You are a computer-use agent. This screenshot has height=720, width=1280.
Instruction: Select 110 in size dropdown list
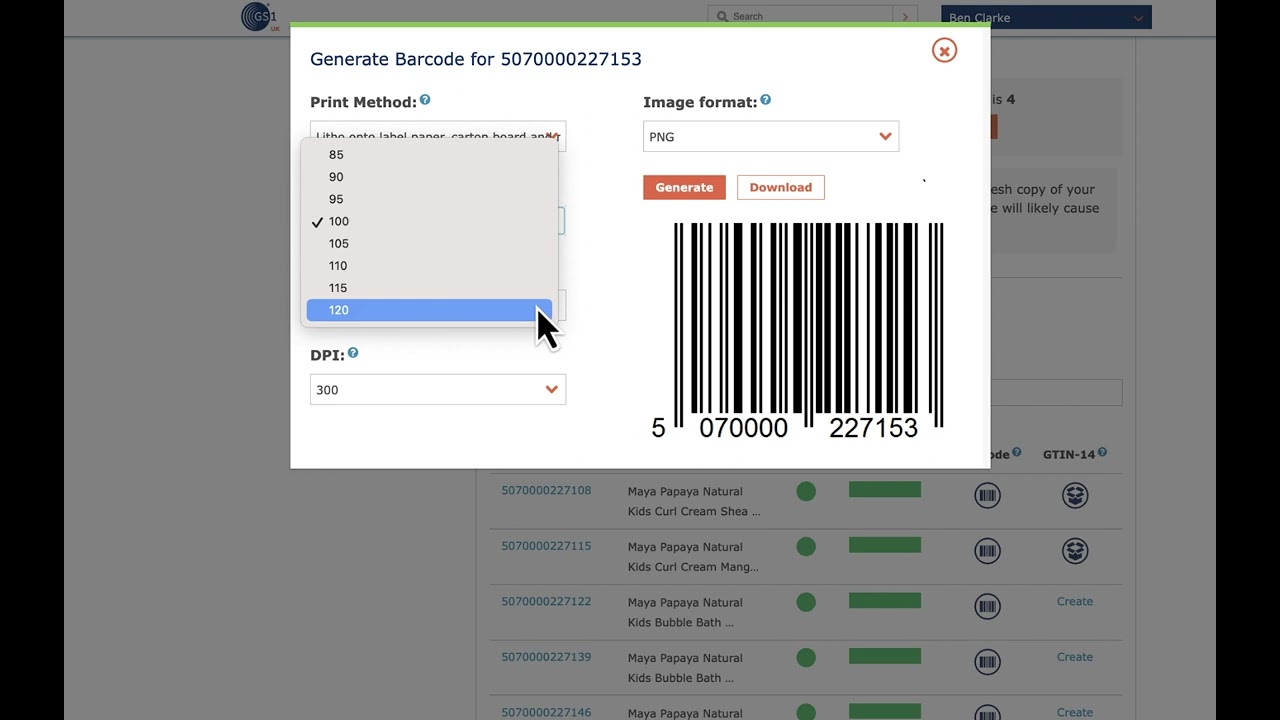(x=429, y=266)
